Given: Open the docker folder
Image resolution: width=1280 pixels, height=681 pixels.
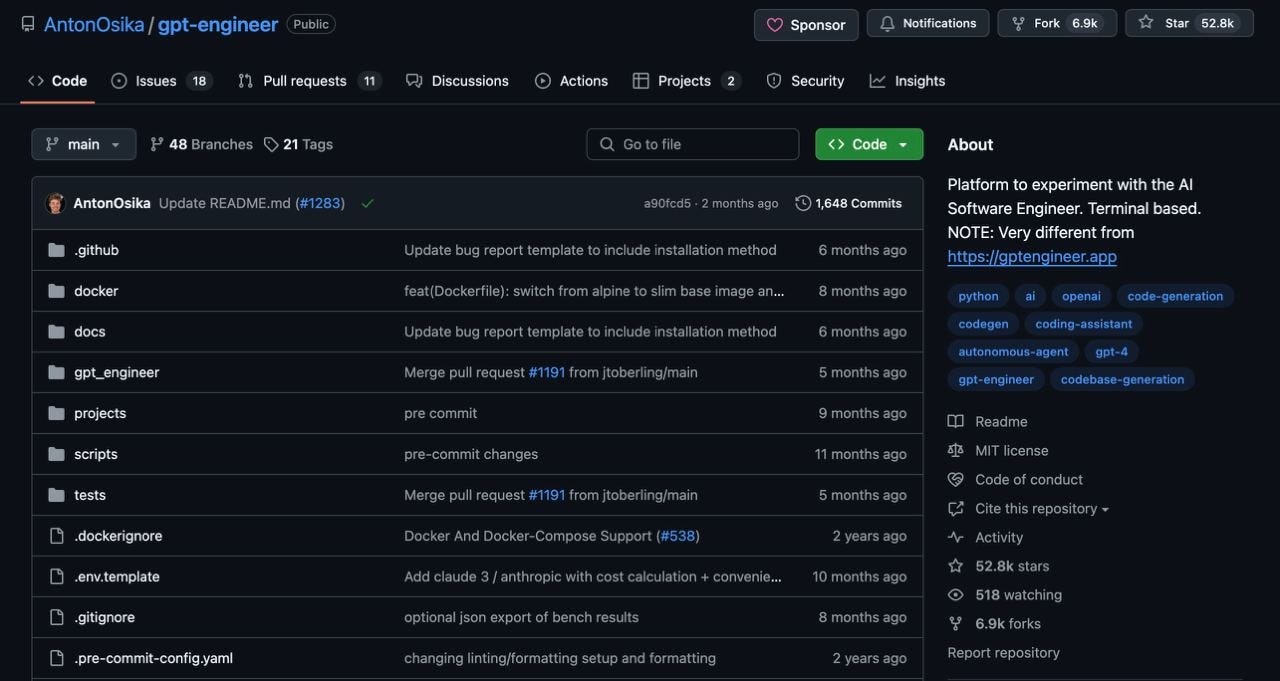Looking at the screenshot, I should point(96,291).
